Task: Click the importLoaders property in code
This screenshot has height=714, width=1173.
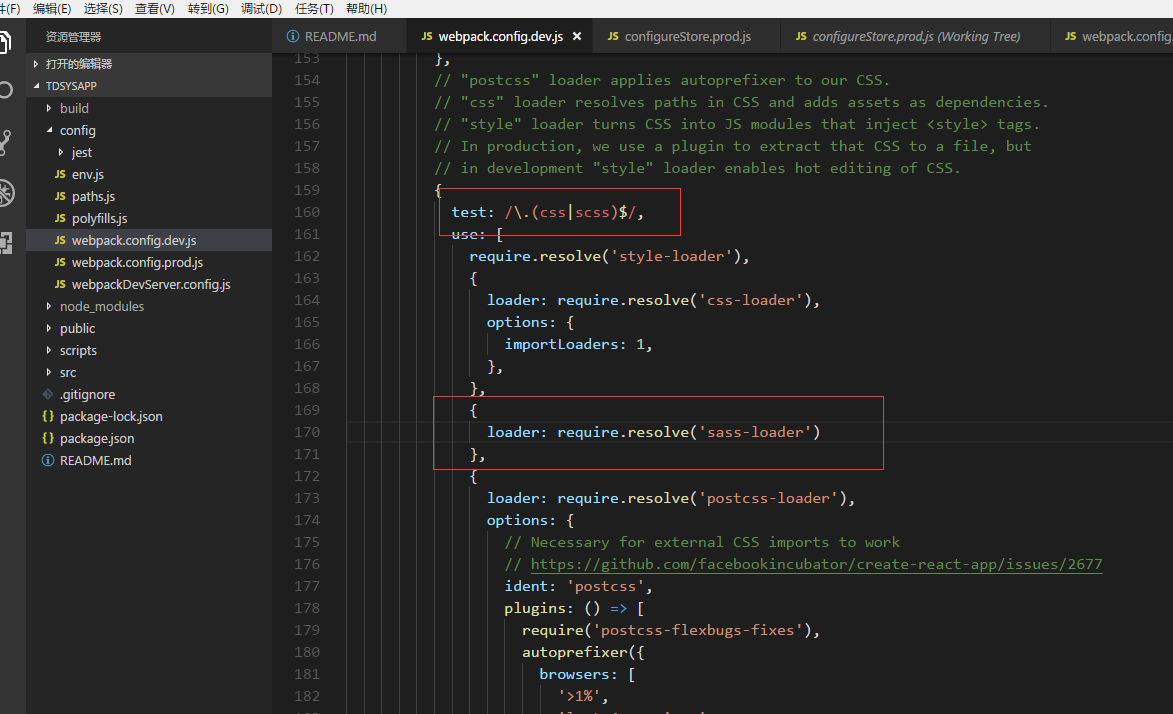Action: [x=561, y=344]
